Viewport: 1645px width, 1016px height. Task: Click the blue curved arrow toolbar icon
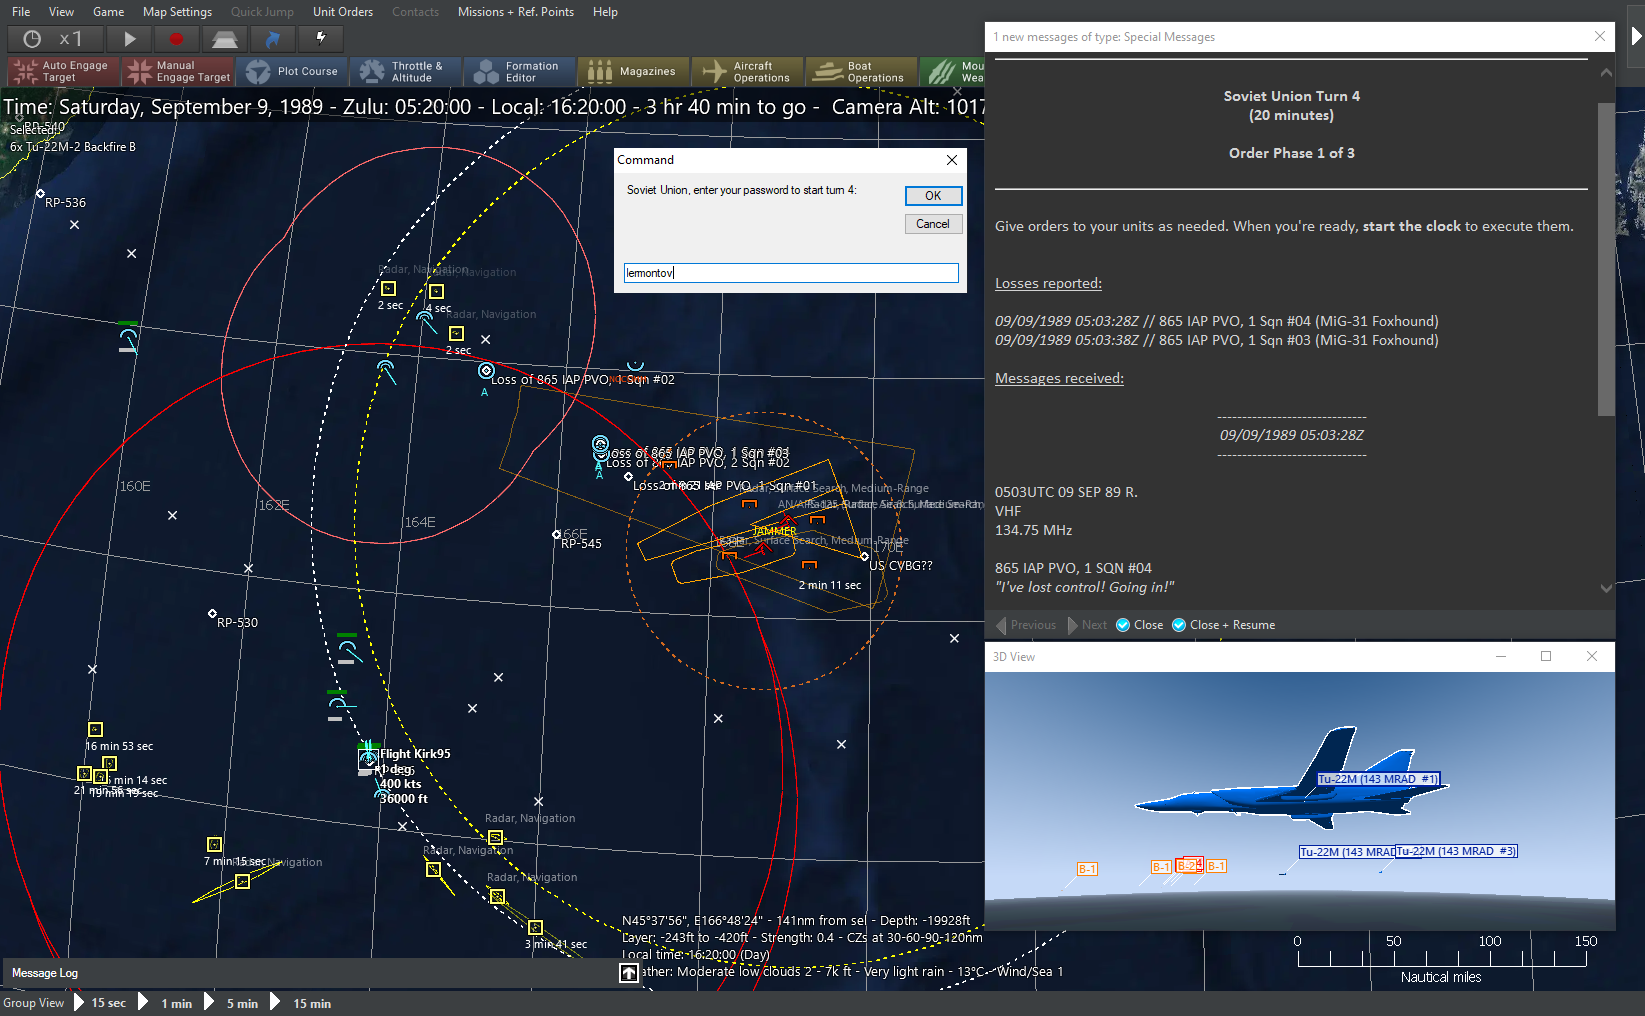[x=272, y=39]
